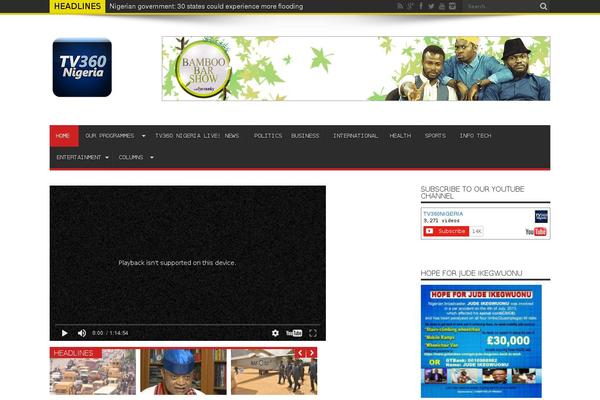
Task: Play the video in the player
Action: (x=65, y=333)
